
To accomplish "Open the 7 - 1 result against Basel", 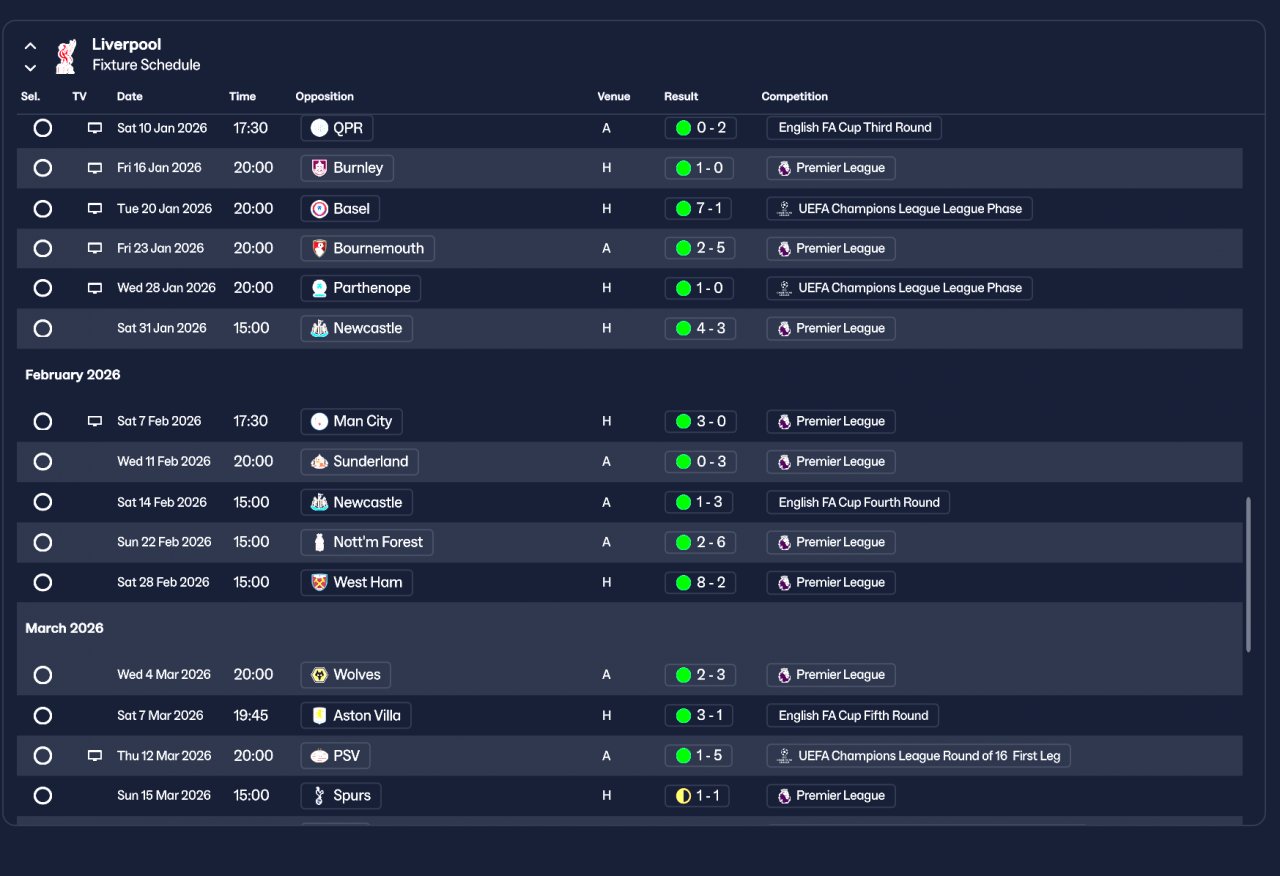I will point(700,209).
